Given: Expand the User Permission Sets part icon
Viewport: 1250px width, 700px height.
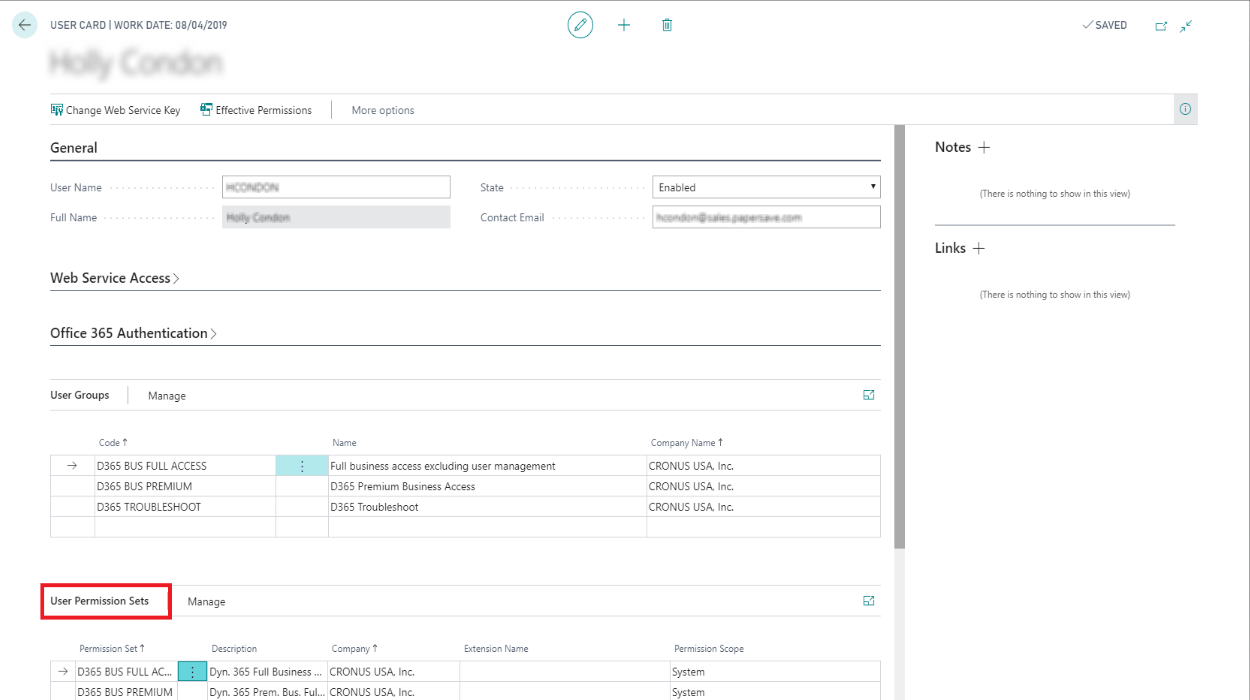Looking at the screenshot, I should tap(868, 601).
